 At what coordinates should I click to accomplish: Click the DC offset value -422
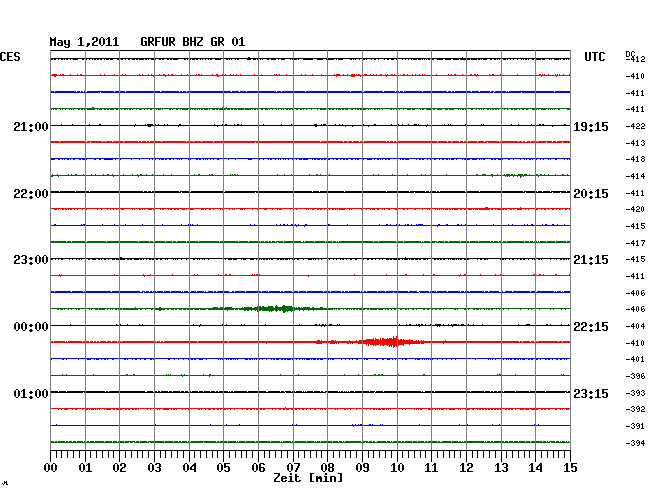[x=635, y=126]
